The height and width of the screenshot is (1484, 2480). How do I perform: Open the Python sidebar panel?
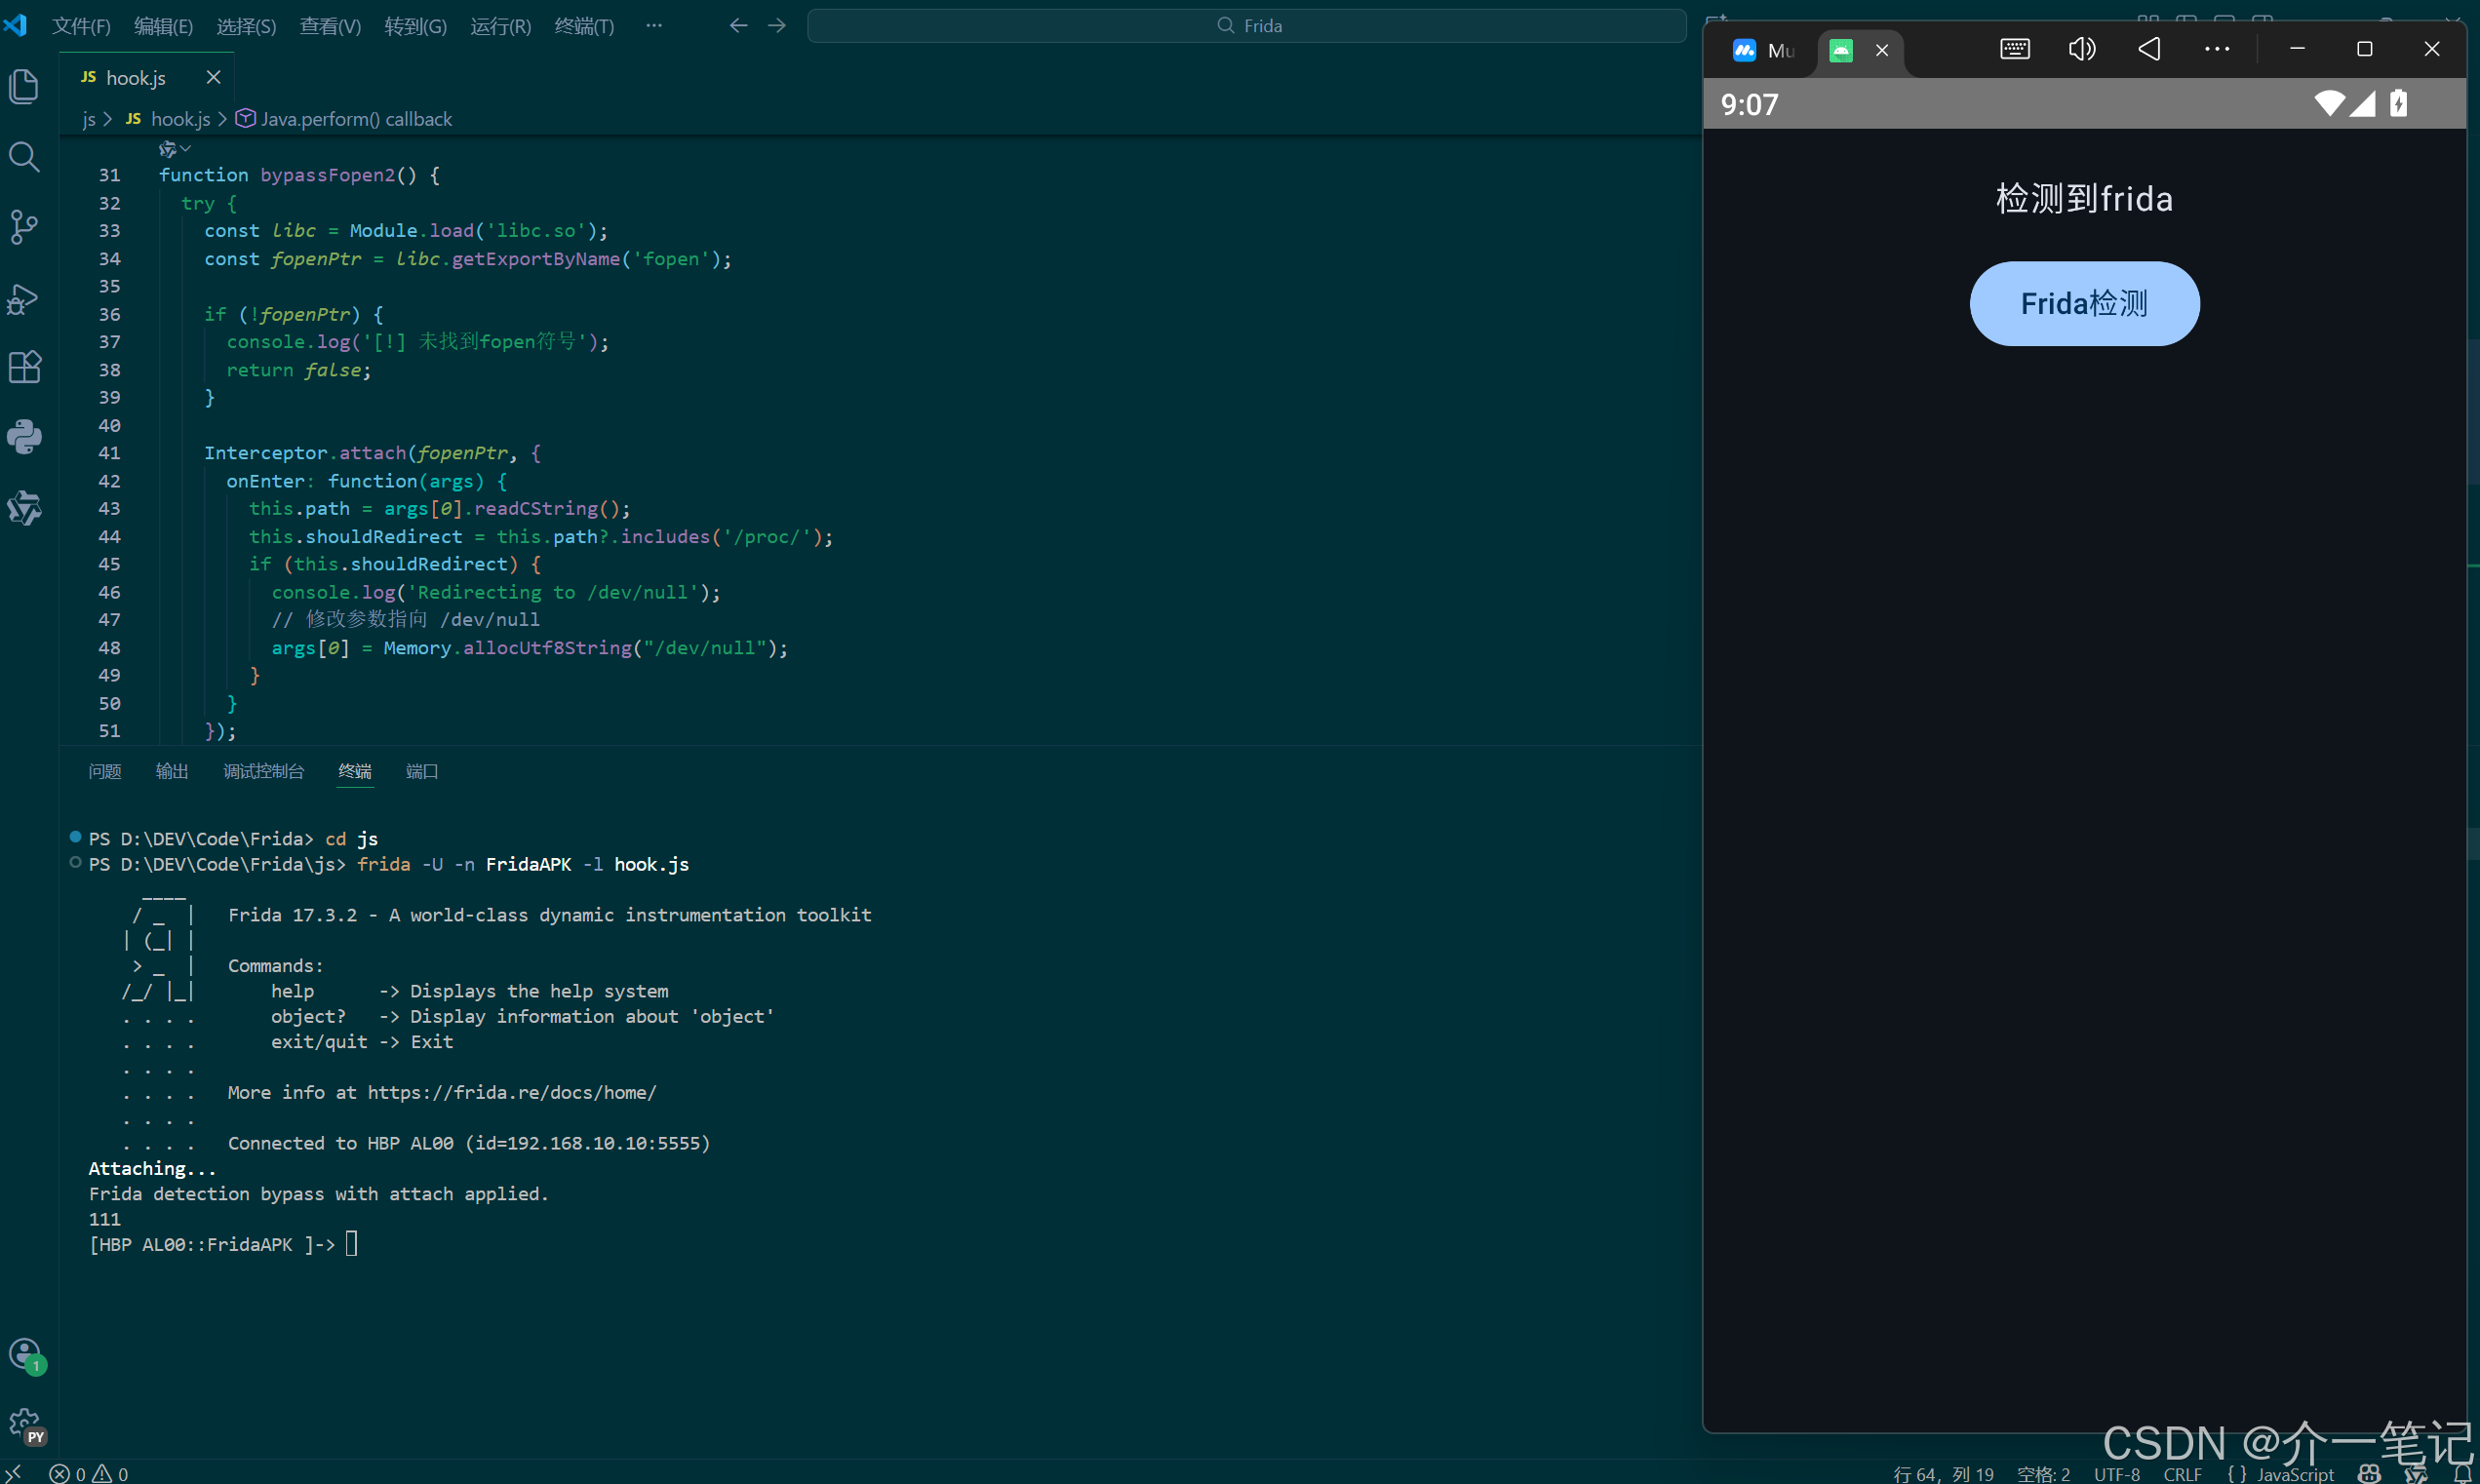pos(24,437)
